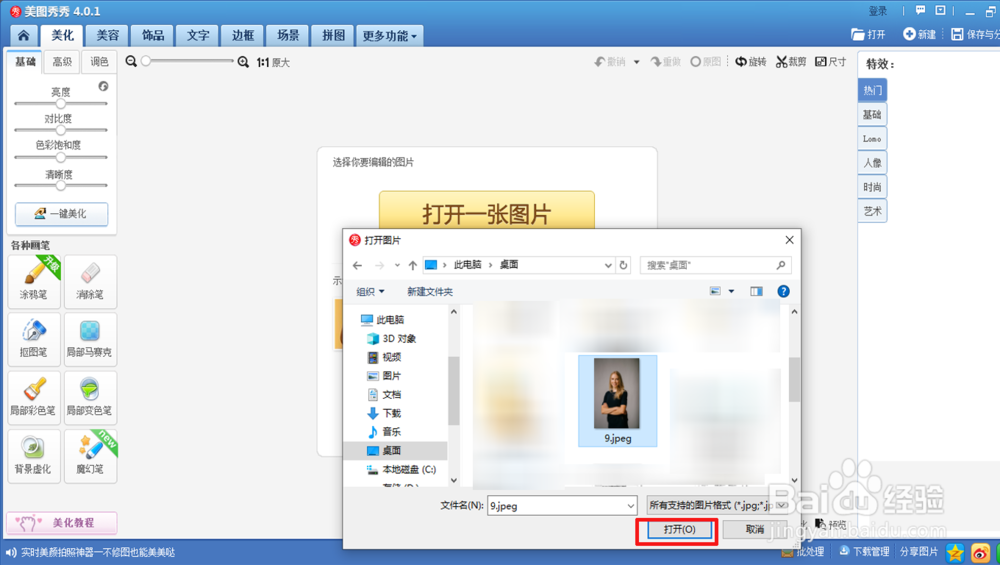Select the 消除笔 eraser pen tool
The width and height of the screenshot is (1000, 565).
90,281
